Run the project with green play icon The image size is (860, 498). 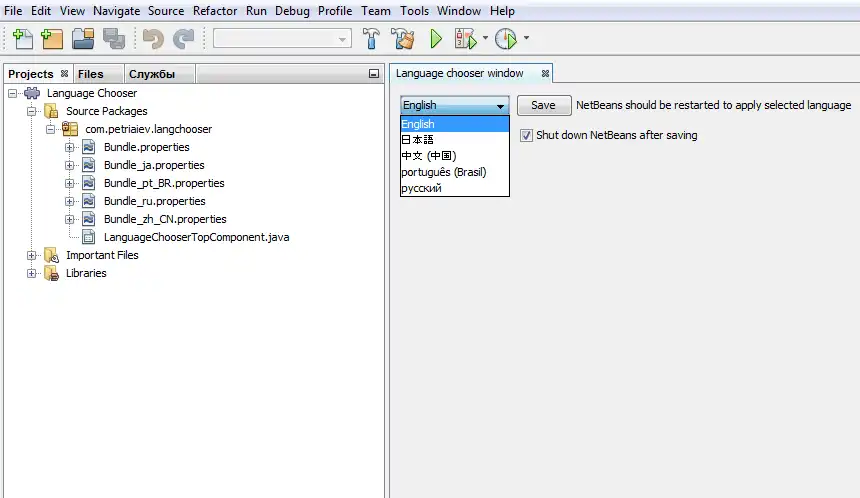(x=436, y=39)
